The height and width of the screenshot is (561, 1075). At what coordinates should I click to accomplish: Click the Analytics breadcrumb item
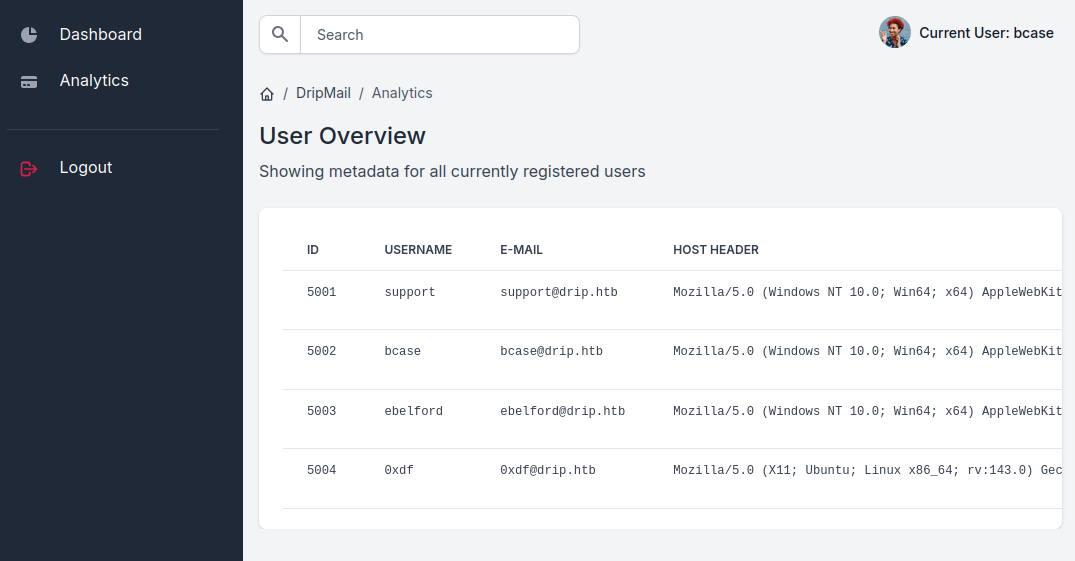[402, 93]
